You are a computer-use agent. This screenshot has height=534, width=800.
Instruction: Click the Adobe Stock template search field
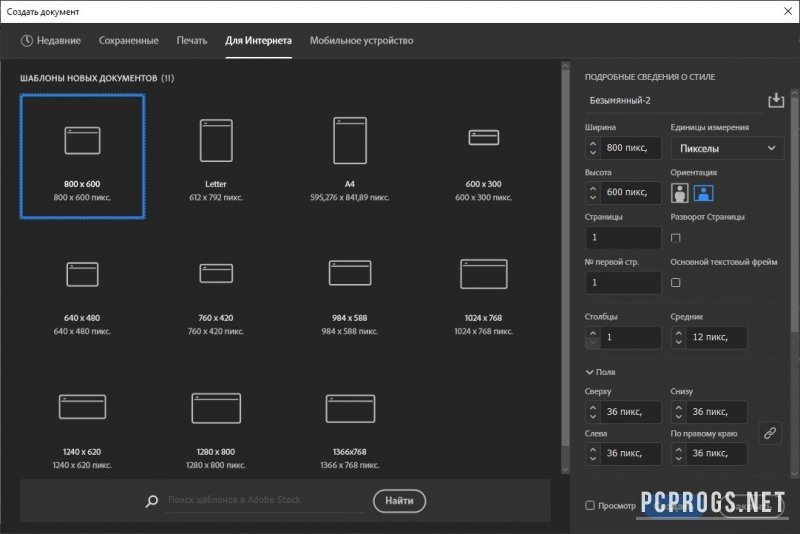point(265,500)
